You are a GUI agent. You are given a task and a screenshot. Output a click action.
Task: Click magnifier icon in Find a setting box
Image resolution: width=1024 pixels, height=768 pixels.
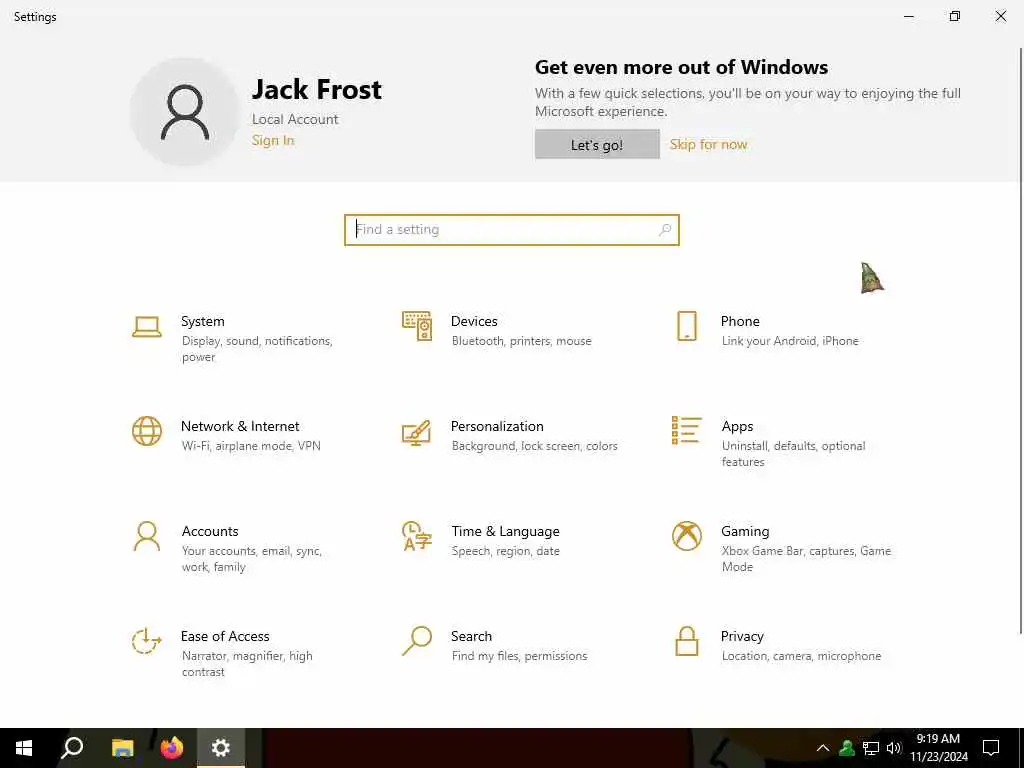(665, 230)
